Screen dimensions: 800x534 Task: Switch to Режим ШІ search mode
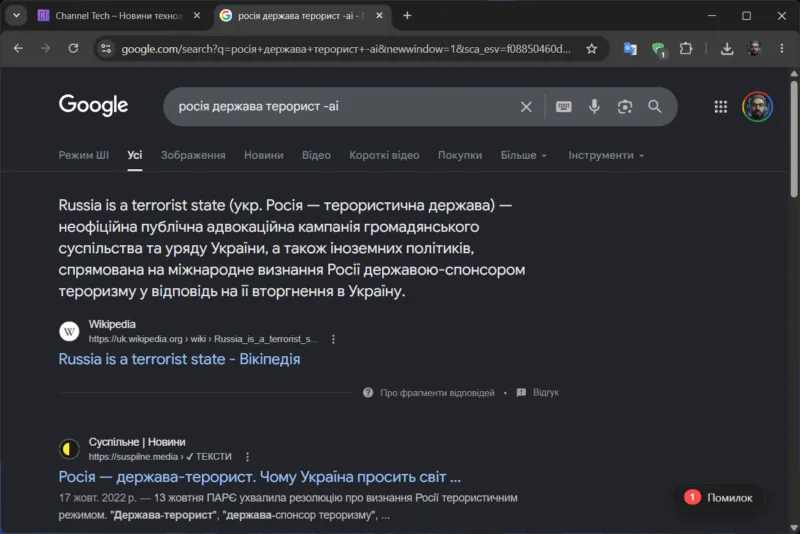coord(84,155)
